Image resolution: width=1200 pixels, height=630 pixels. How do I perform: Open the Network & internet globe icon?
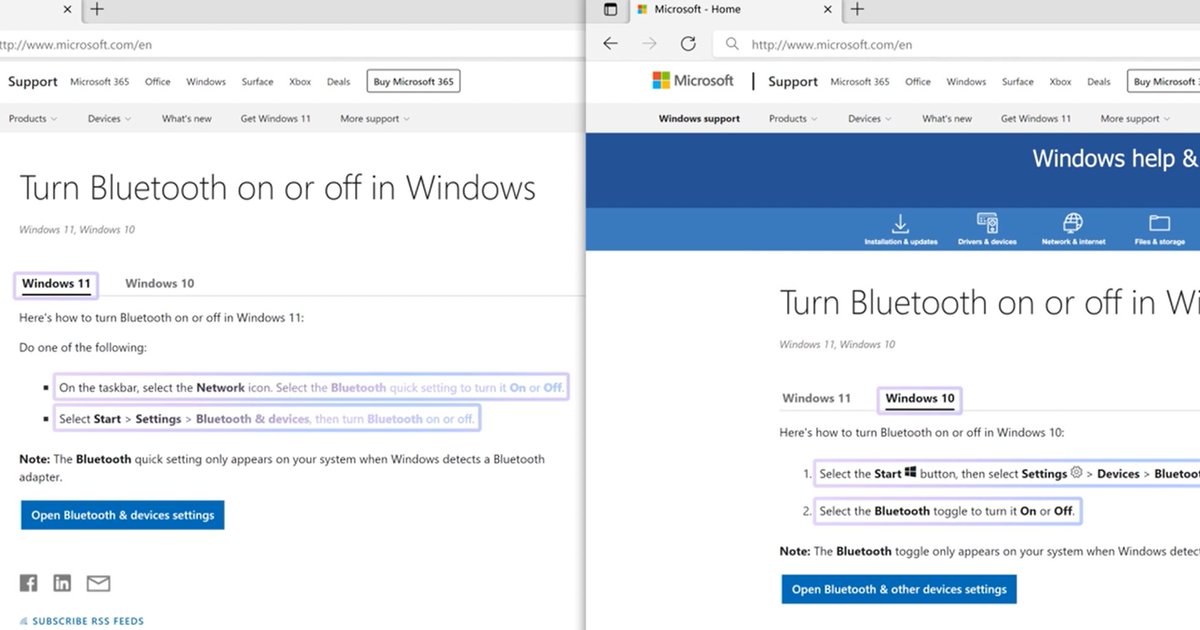point(1073,229)
